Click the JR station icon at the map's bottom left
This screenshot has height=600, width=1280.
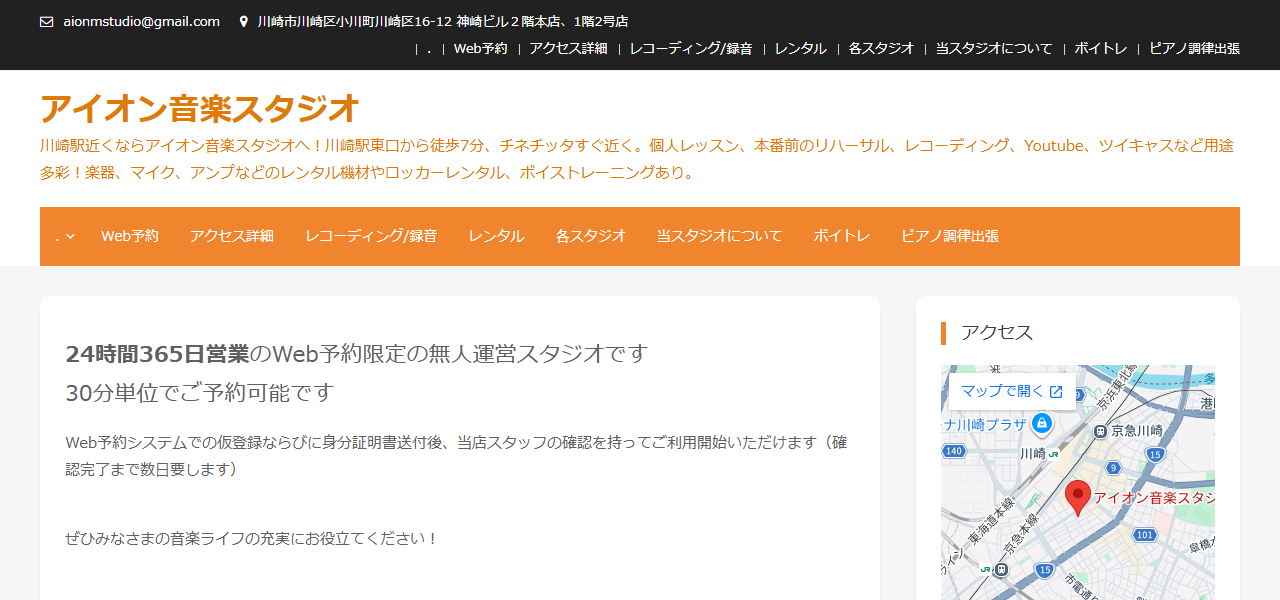[x=987, y=569]
